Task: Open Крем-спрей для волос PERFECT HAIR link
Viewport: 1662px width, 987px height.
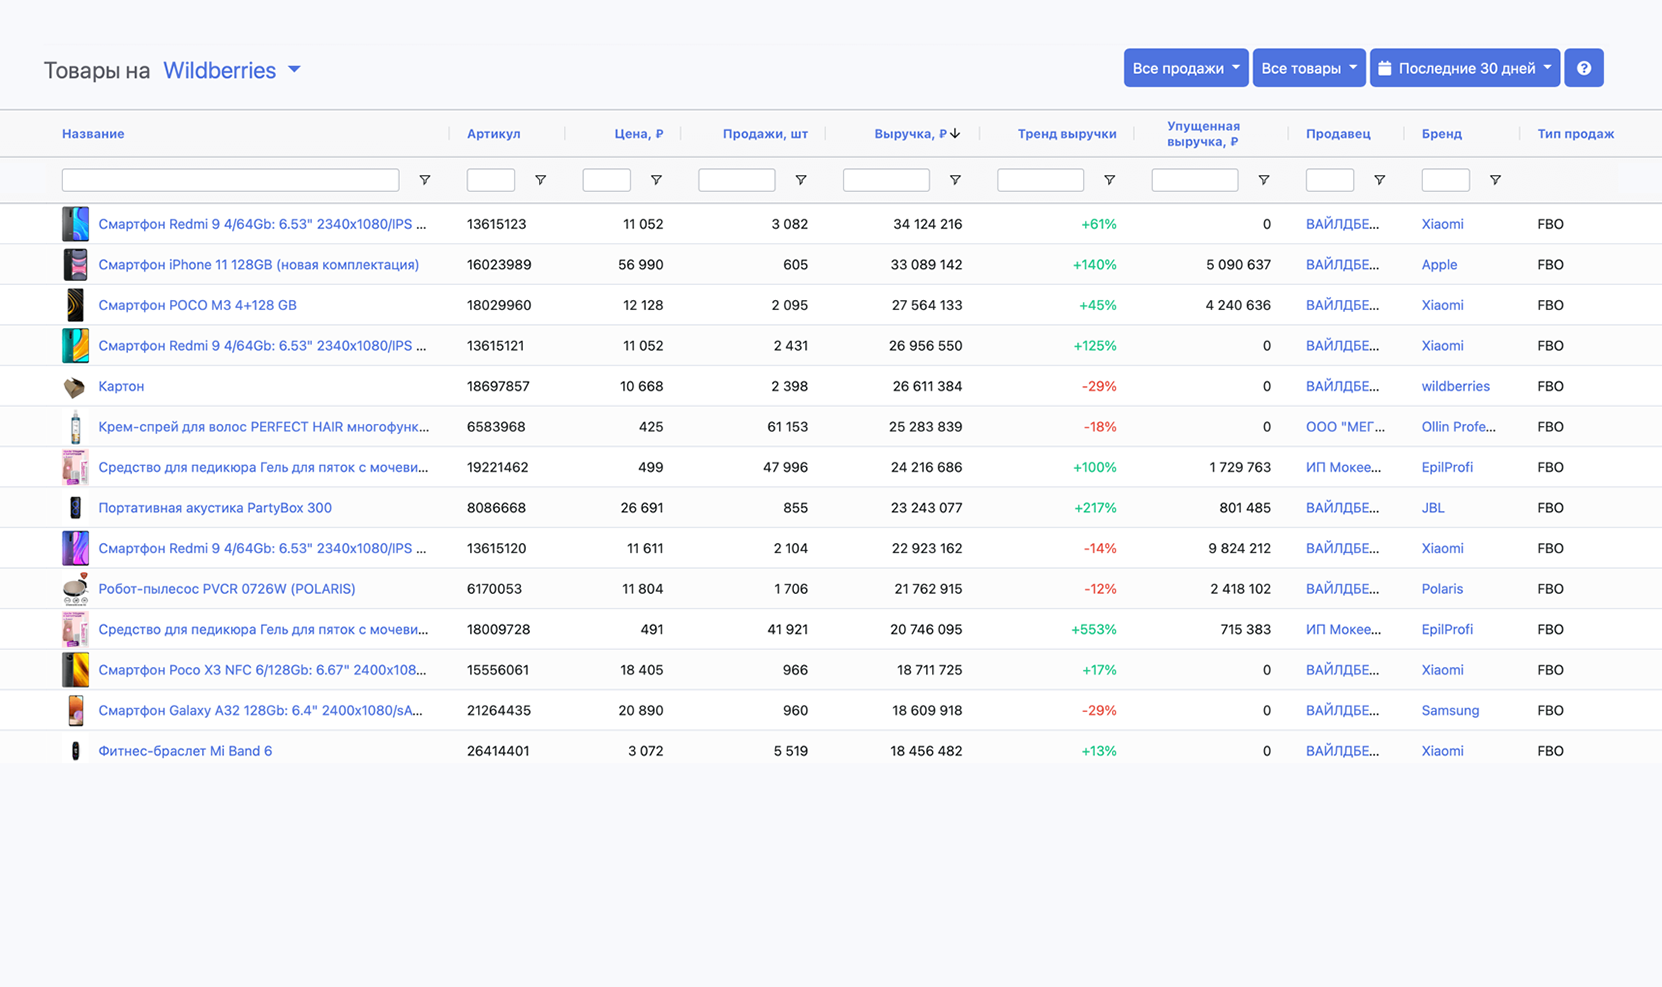Action: point(264,427)
